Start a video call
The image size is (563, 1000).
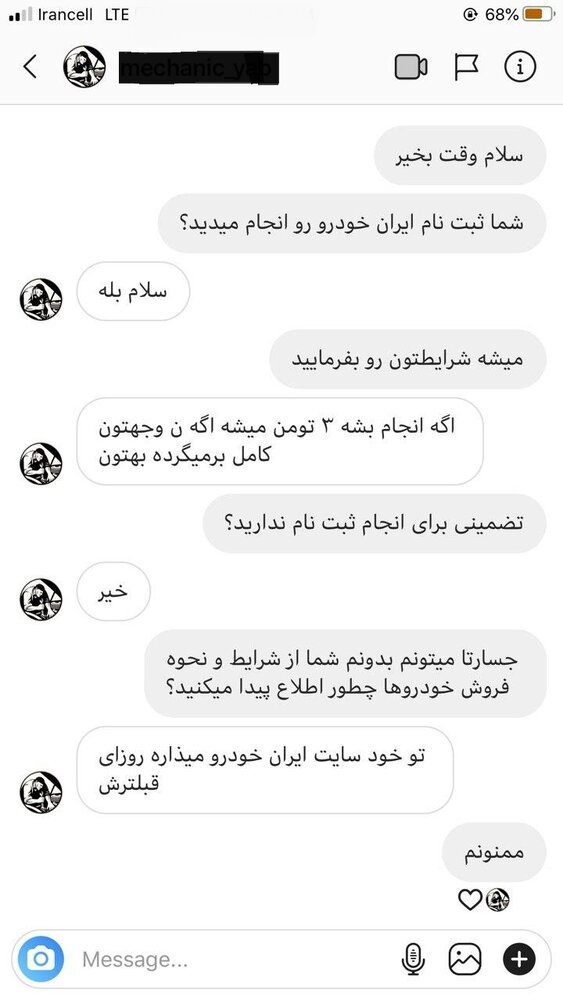[411, 66]
